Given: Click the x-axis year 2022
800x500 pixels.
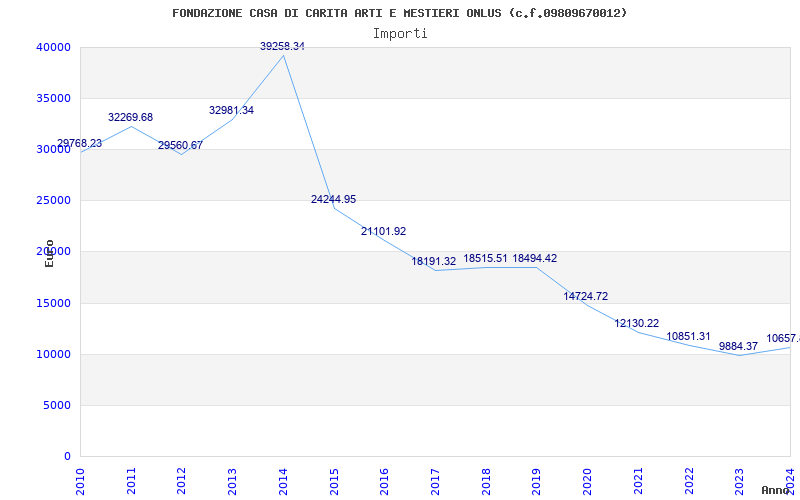Looking at the screenshot, I should click(x=689, y=482).
